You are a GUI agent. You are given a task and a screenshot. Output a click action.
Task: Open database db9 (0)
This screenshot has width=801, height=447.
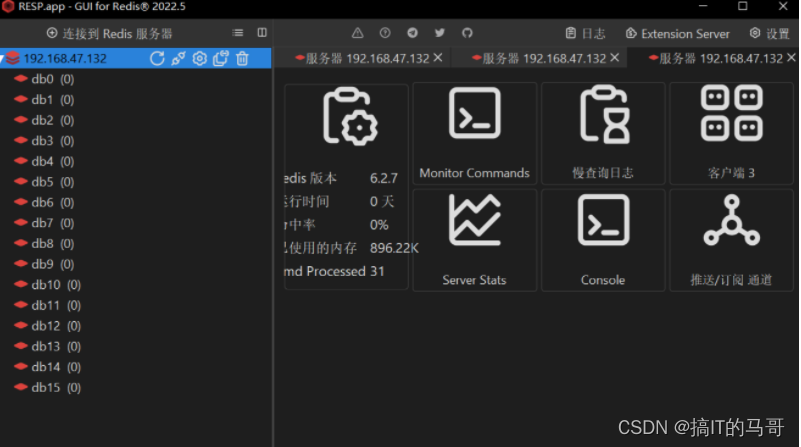point(44,264)
